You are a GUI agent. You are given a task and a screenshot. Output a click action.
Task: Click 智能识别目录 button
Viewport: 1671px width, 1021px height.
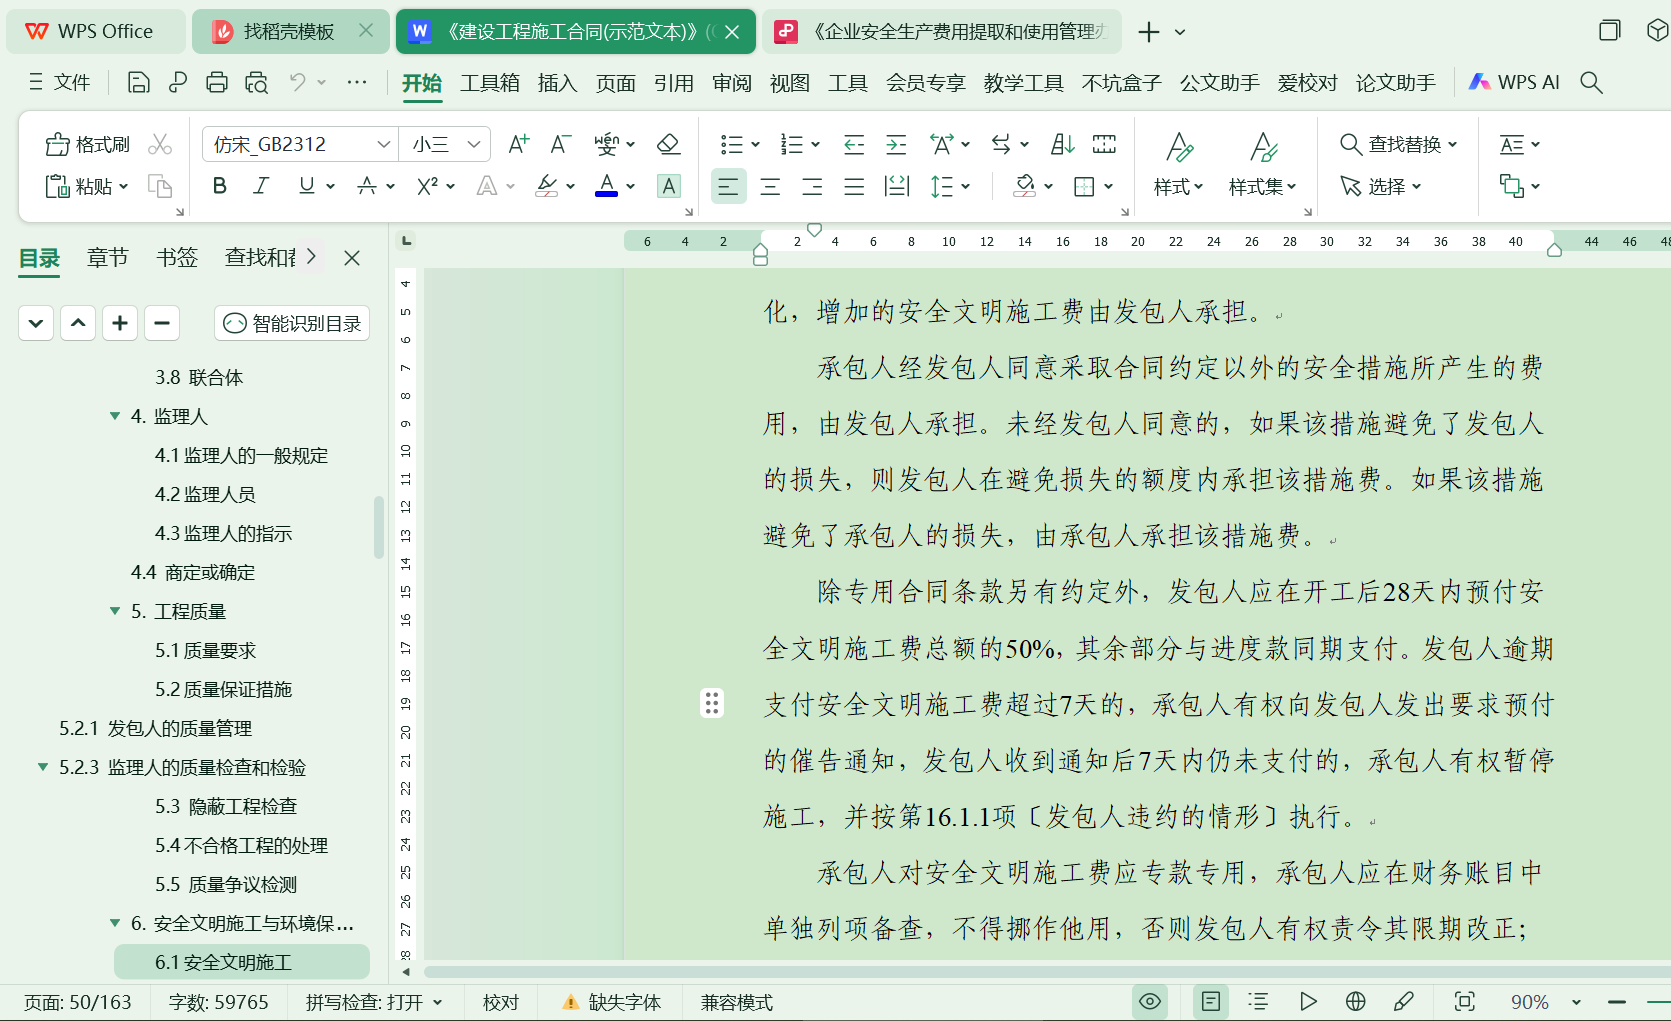(292, 323)
